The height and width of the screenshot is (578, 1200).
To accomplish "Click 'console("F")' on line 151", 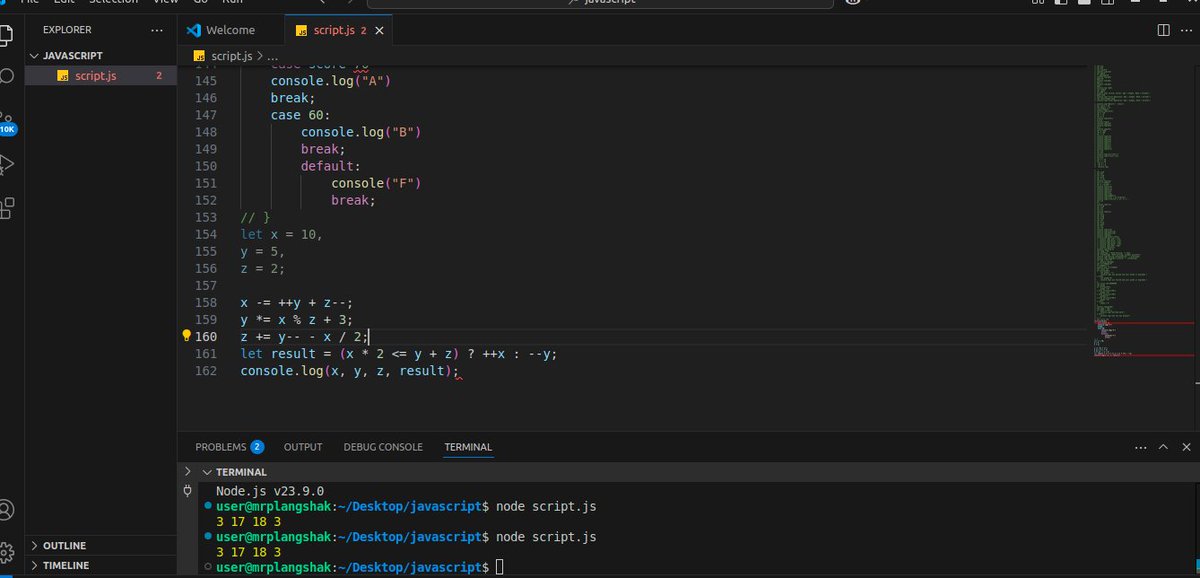I will (x=376, y=183).
